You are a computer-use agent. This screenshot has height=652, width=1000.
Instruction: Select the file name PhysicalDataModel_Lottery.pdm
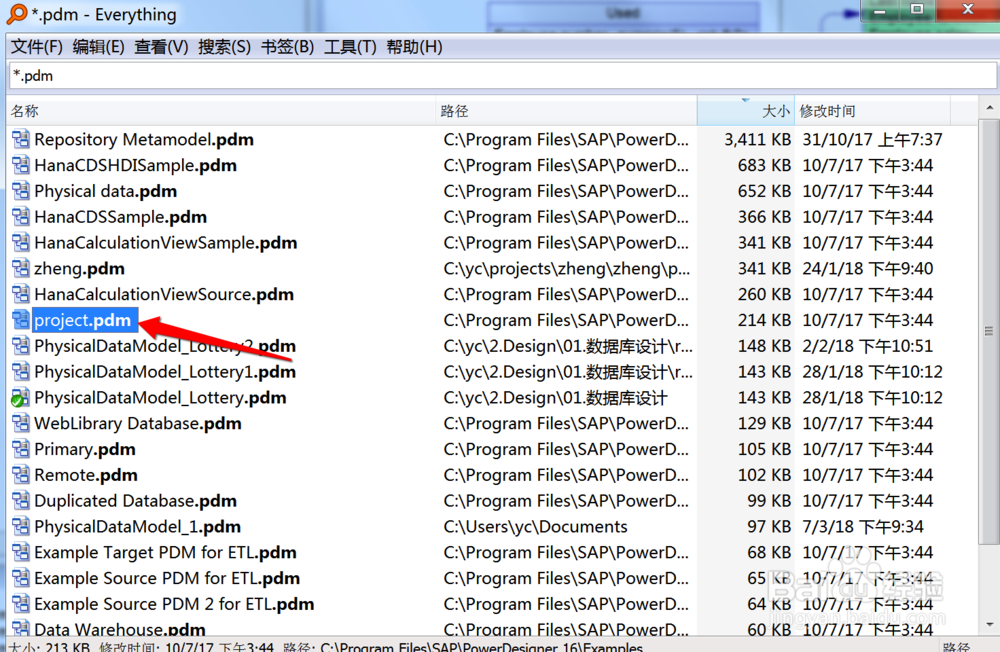(160, 397)
